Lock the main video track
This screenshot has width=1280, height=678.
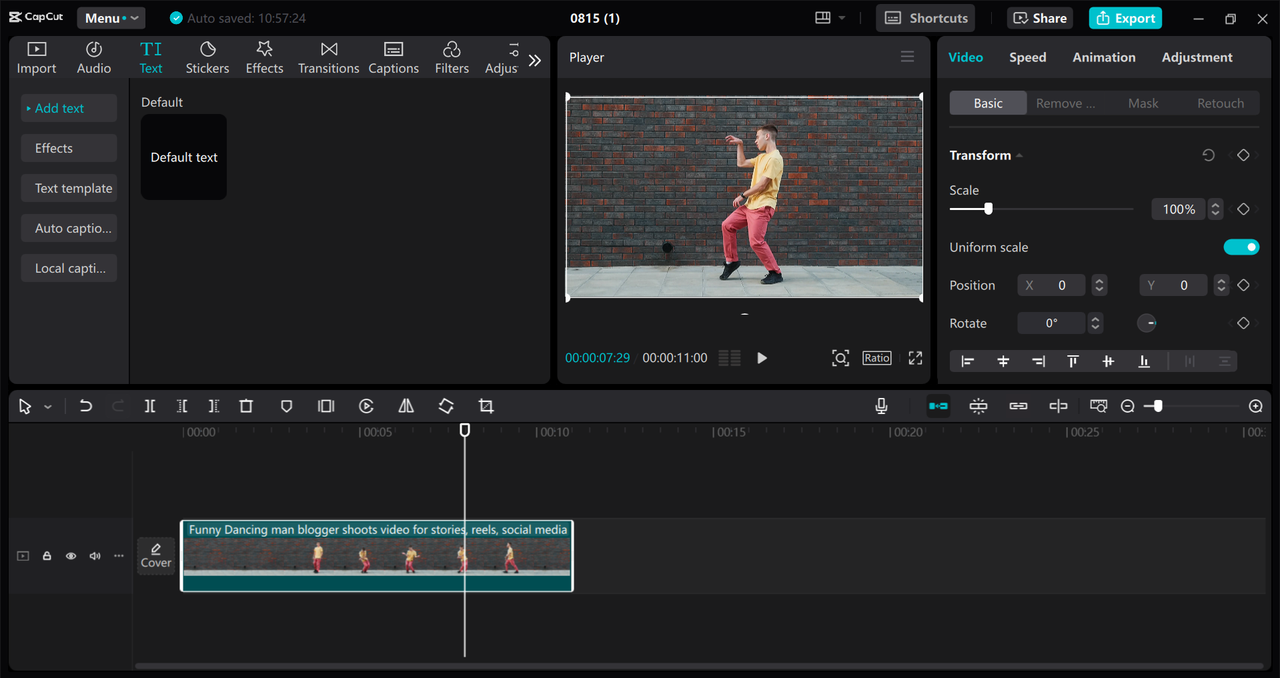point(47,556)
